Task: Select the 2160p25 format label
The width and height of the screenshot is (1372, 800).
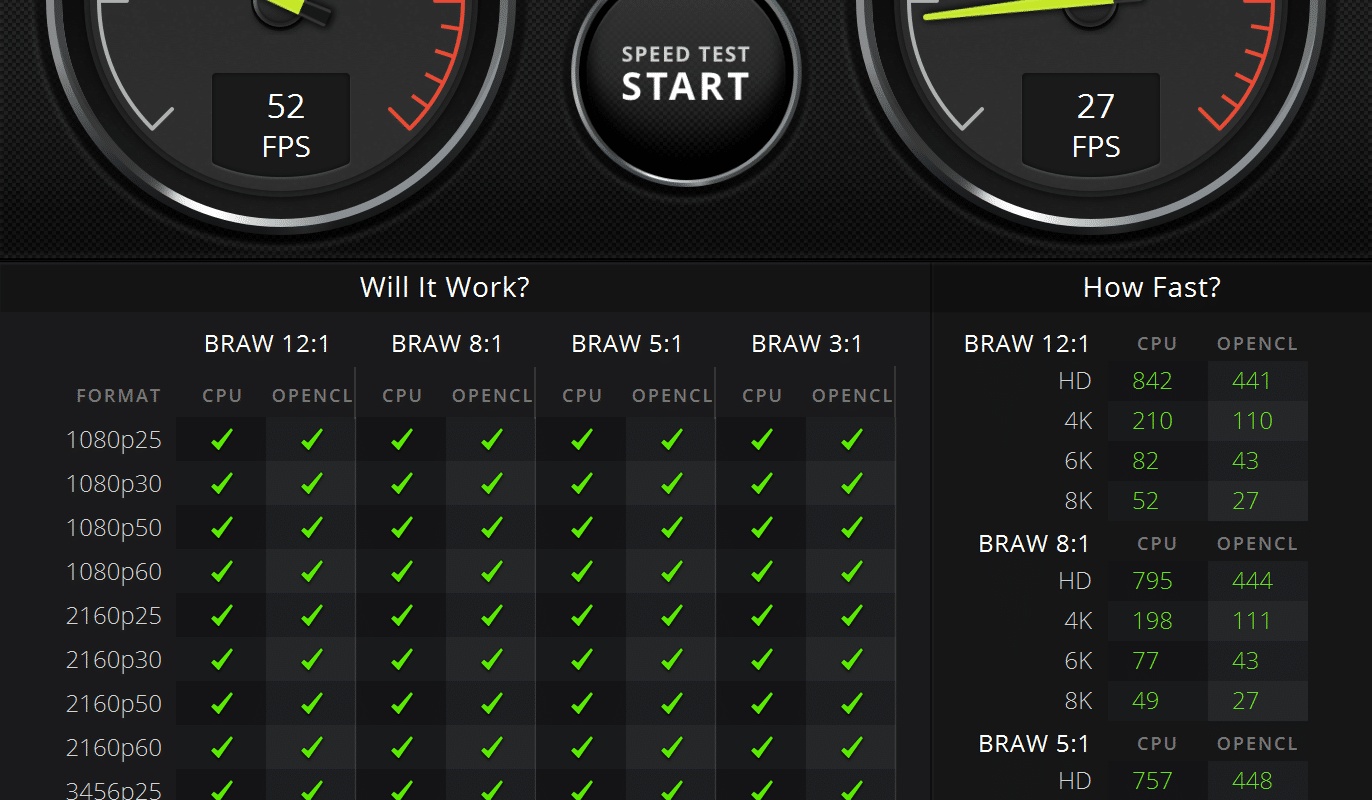Action: point(114,616)
